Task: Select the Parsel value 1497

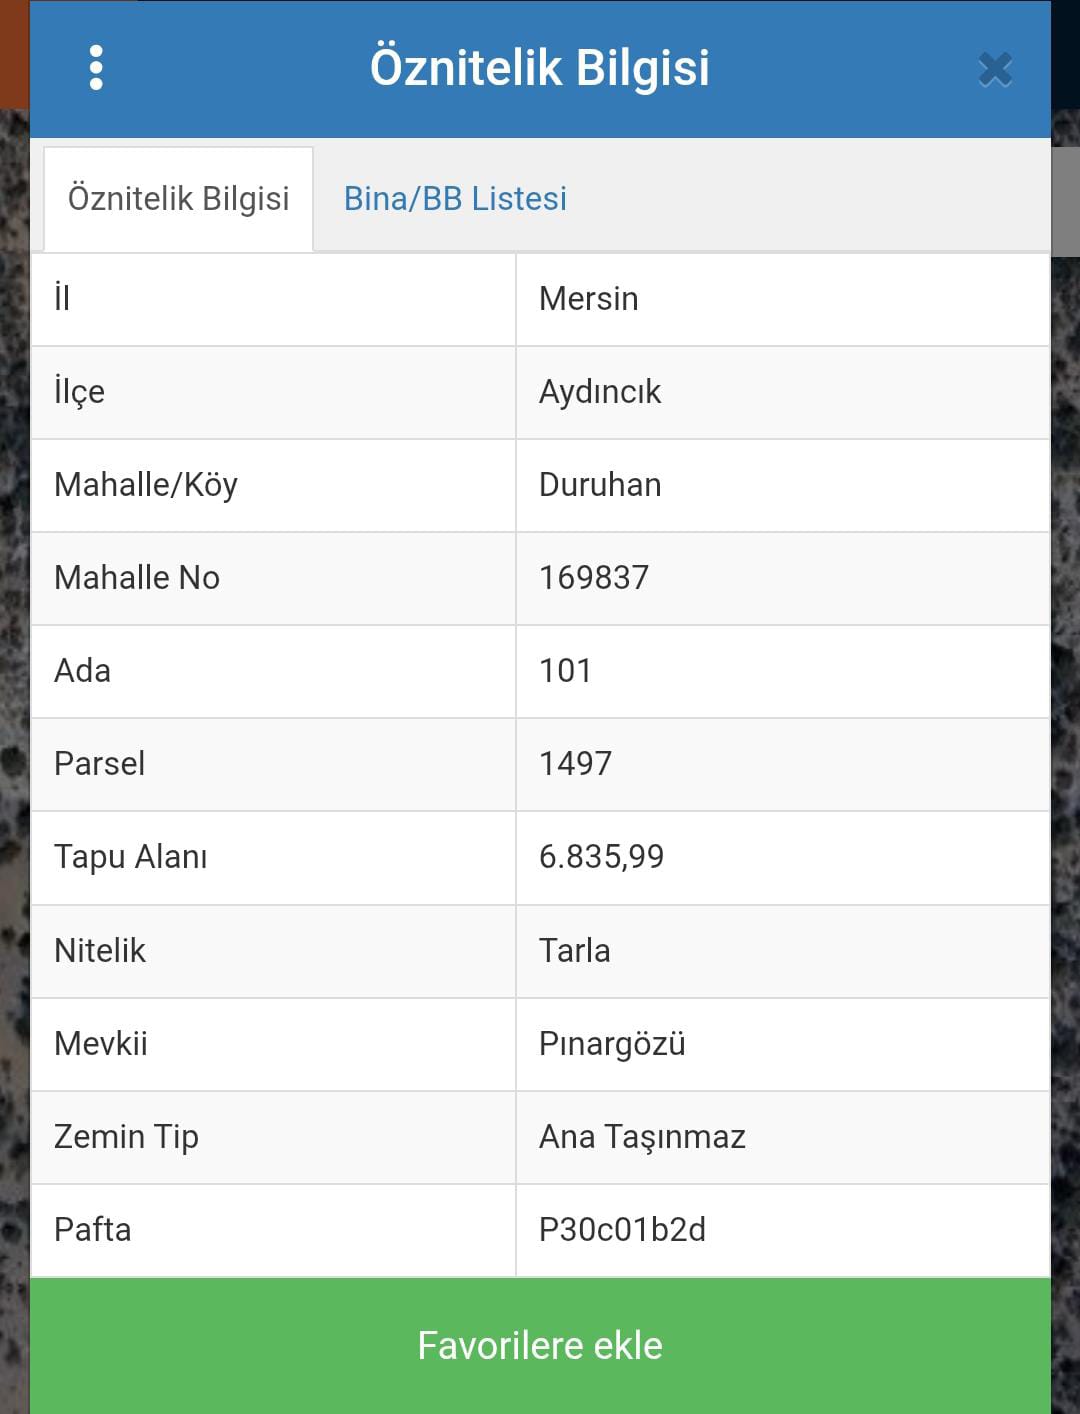Action: pyautogui.click(x=575, y=764)
